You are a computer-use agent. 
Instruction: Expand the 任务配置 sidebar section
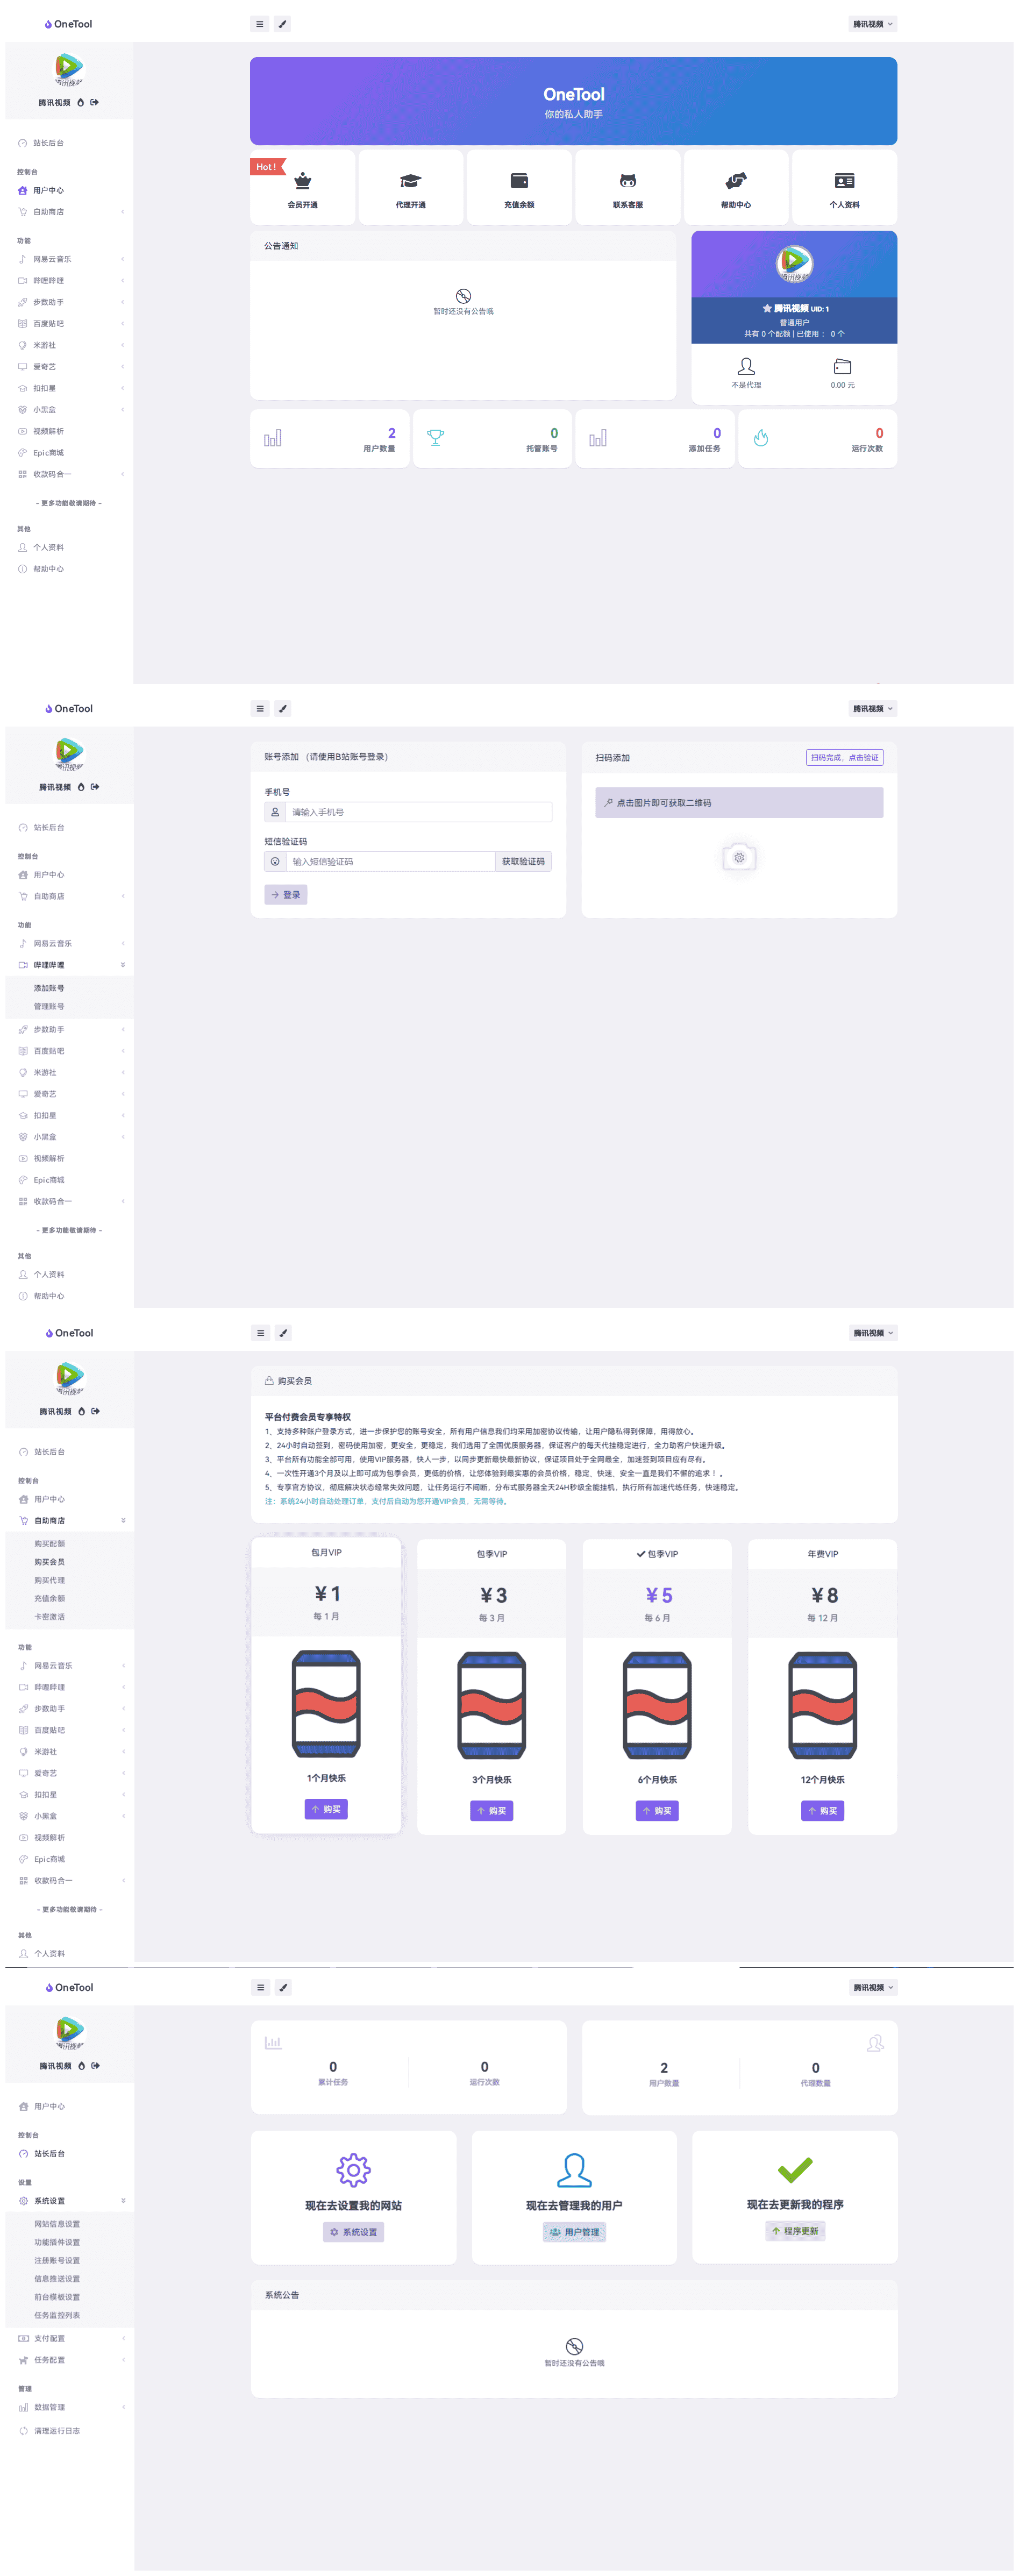pos(50,2360)
